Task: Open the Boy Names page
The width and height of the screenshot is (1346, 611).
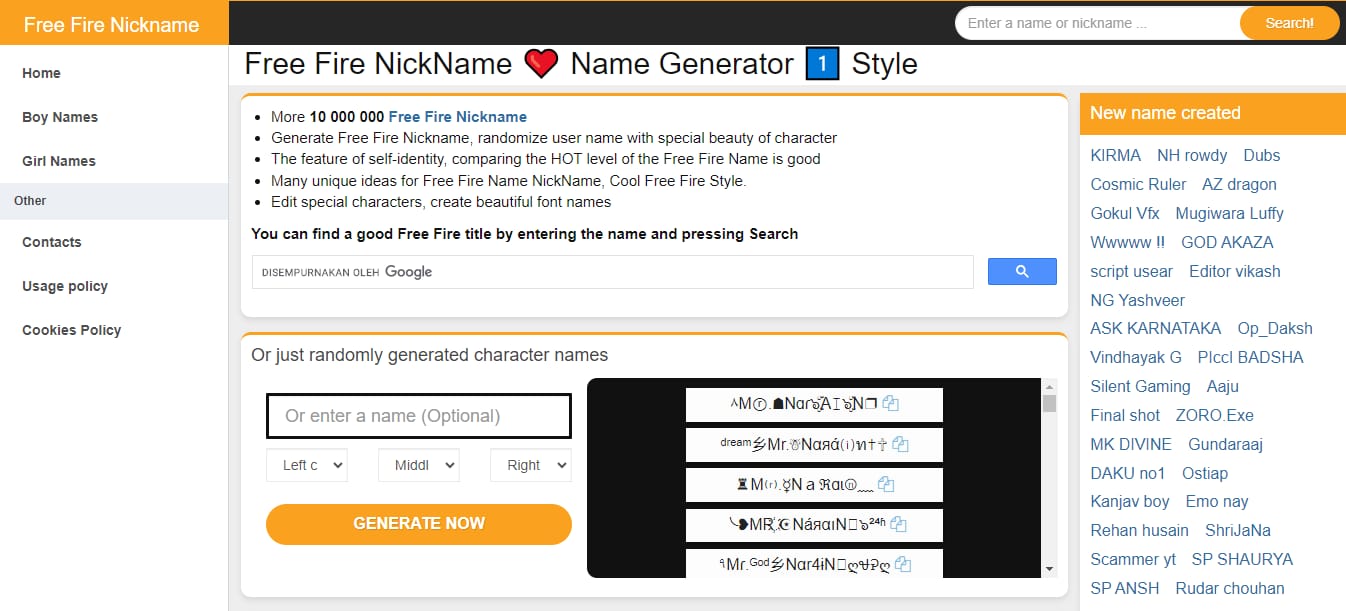Action: [x=60, y=117]
